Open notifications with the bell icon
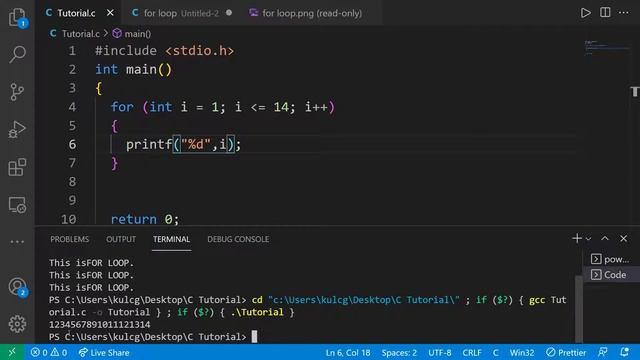This screenshot has width=640, height=360. pos(624,352)
